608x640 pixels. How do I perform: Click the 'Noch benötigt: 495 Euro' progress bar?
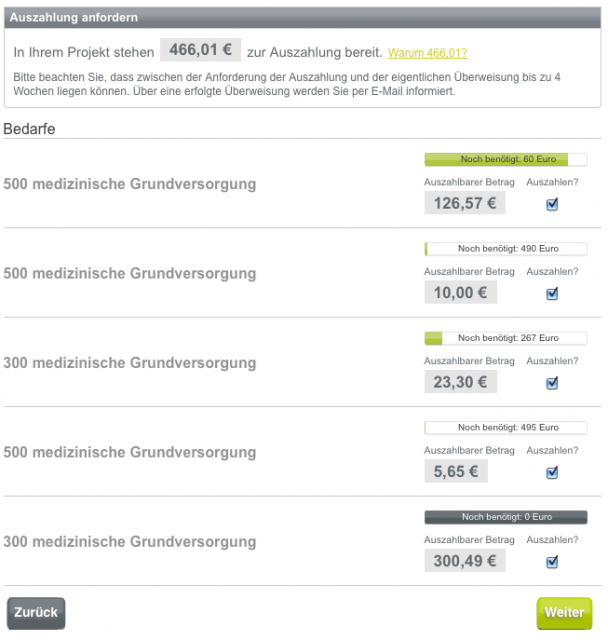click(506, 427)
